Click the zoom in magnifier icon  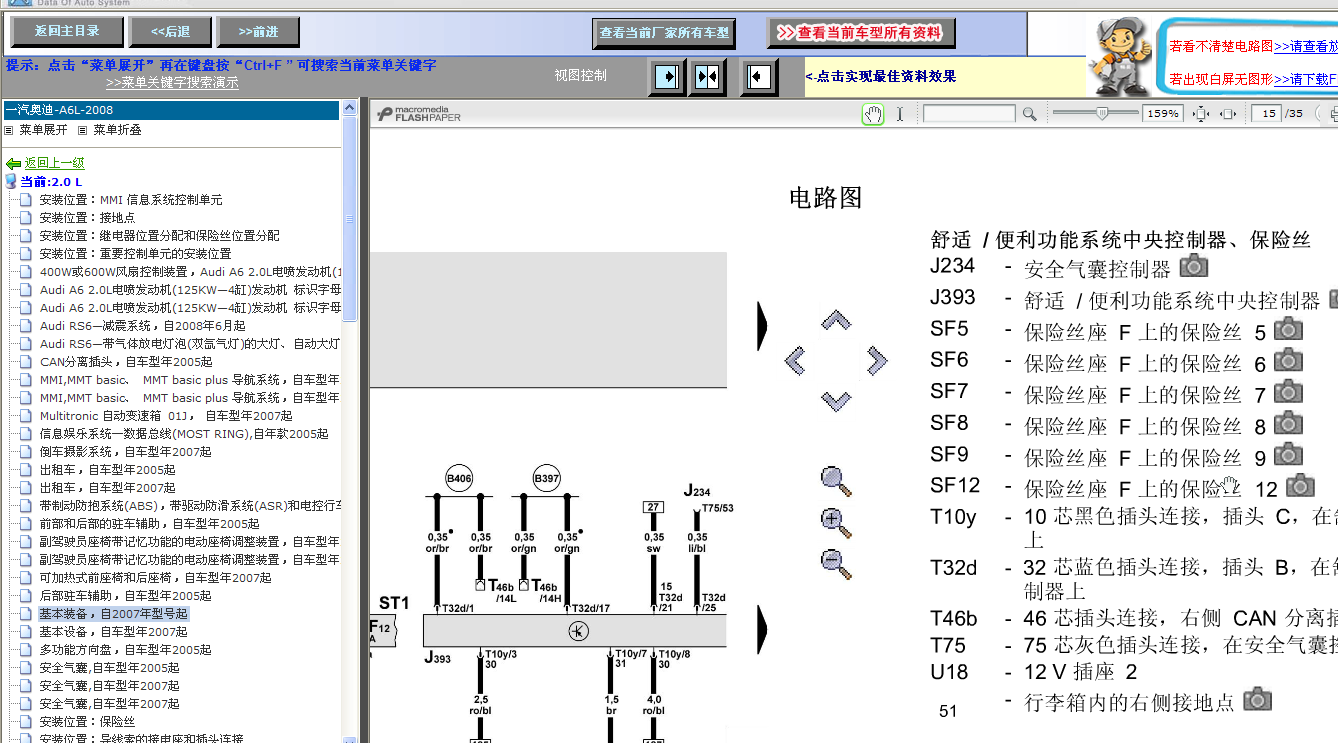[x=836, y=522]
